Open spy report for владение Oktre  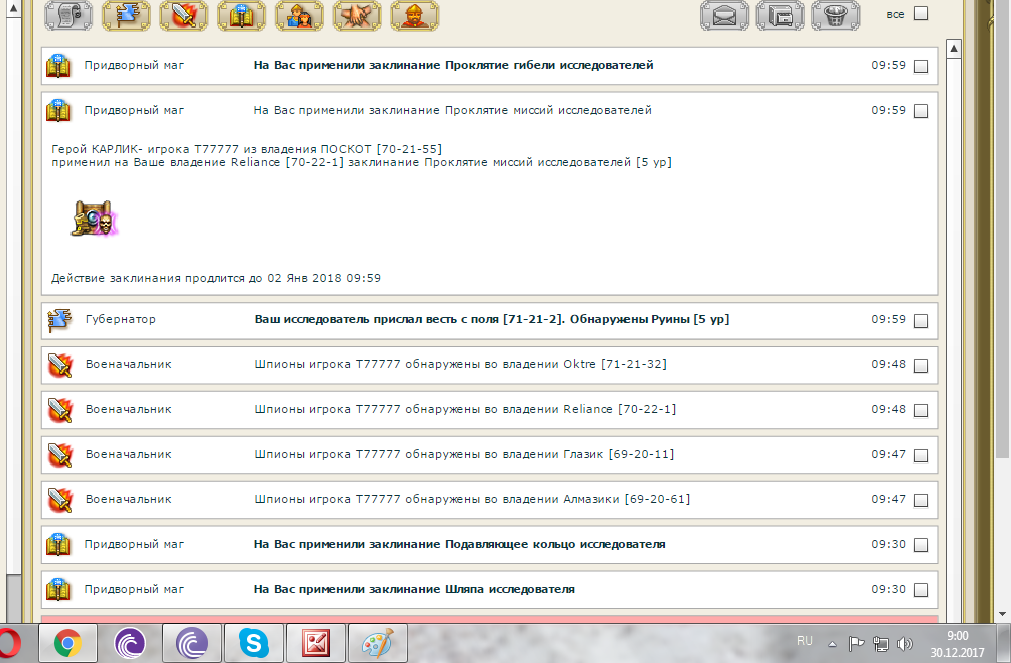(459, 364)
